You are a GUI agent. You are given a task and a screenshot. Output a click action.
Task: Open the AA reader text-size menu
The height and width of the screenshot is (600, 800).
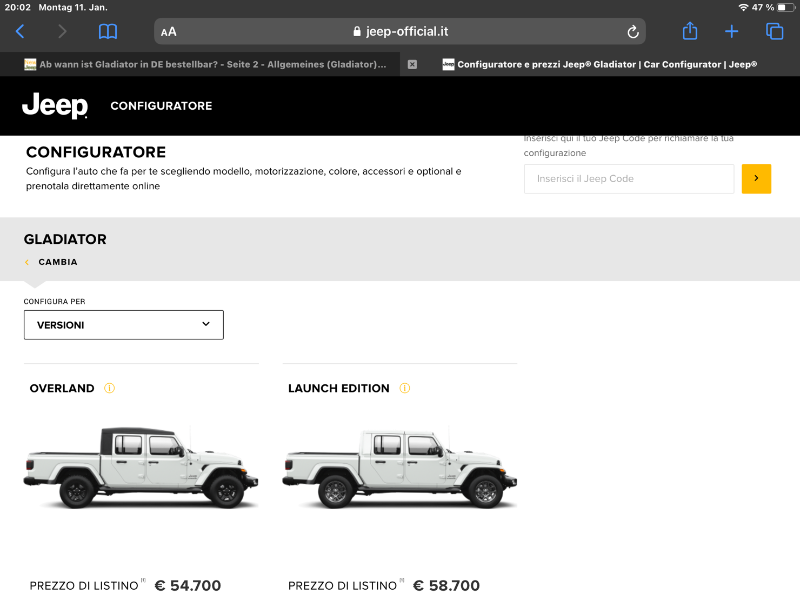tap(169, 31)
